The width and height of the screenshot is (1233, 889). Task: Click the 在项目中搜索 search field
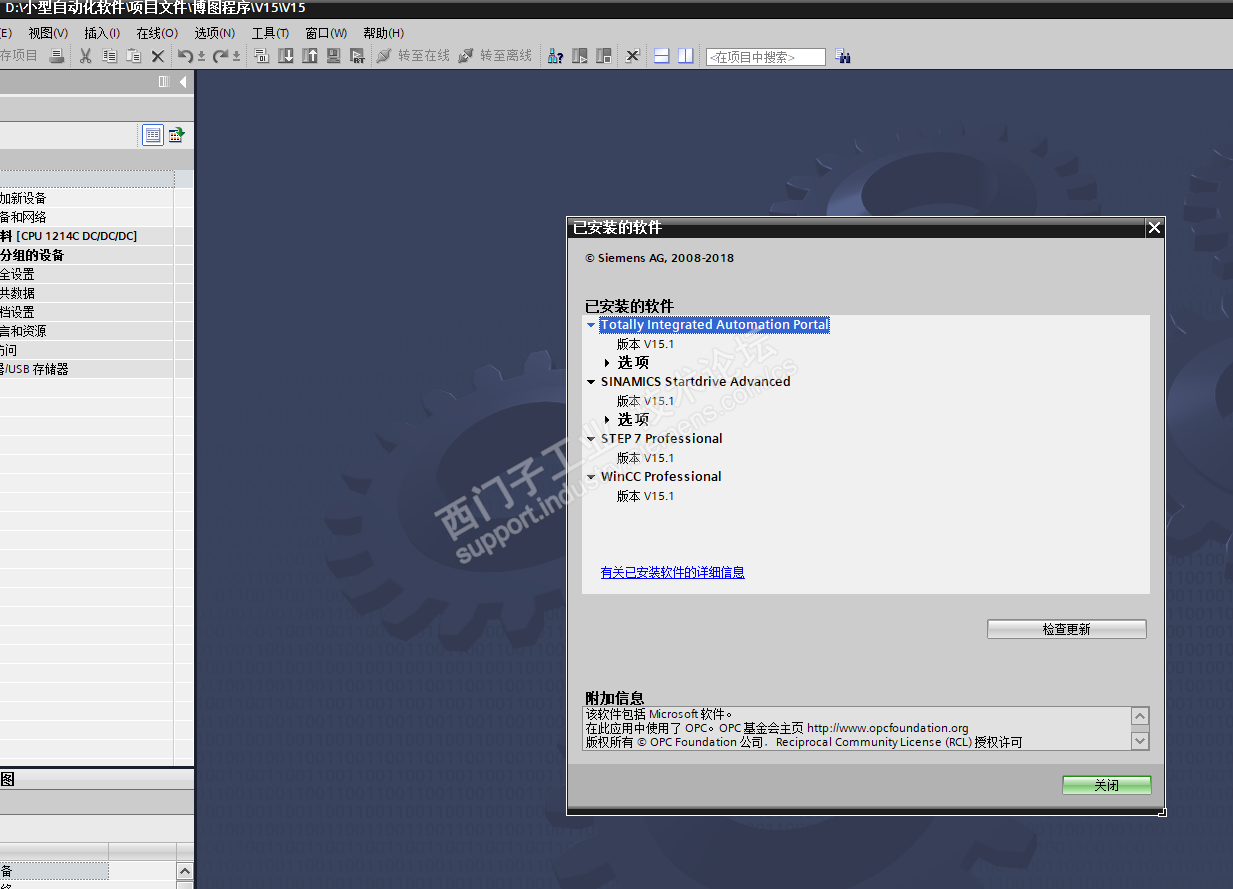click(766, 57)
